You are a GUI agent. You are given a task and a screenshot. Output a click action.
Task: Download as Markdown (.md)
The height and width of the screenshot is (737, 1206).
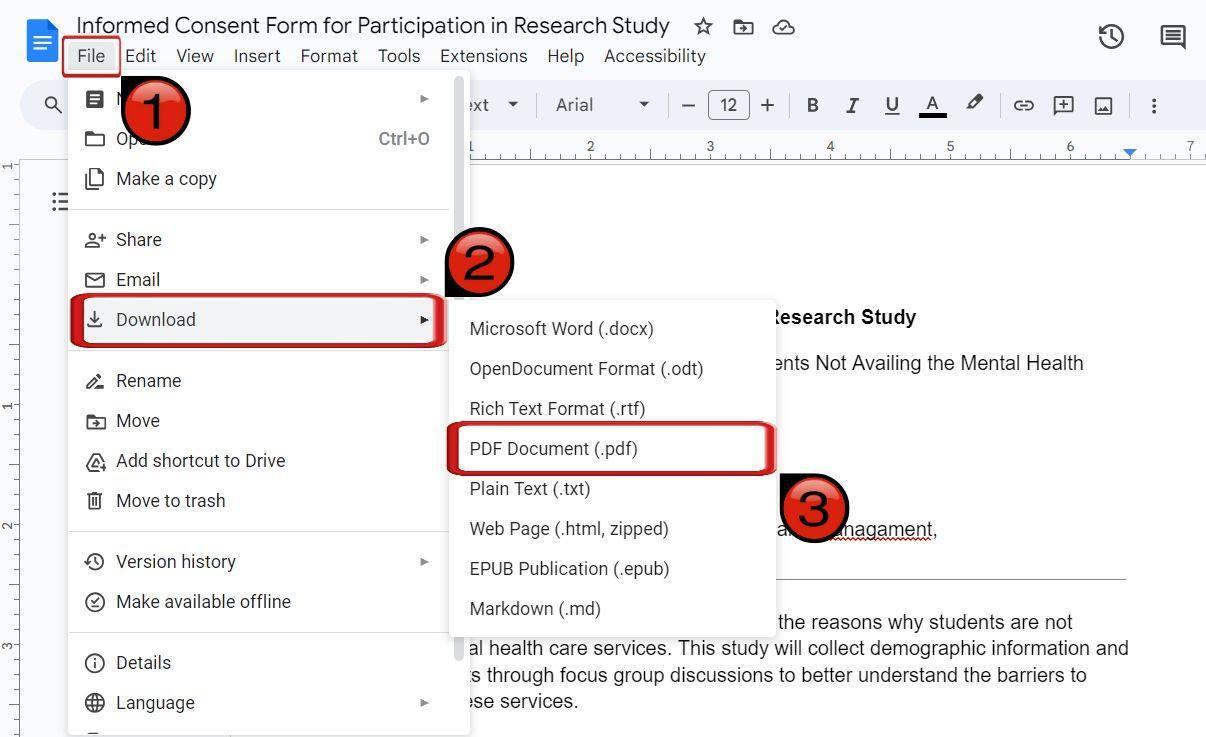click(612, 609)
